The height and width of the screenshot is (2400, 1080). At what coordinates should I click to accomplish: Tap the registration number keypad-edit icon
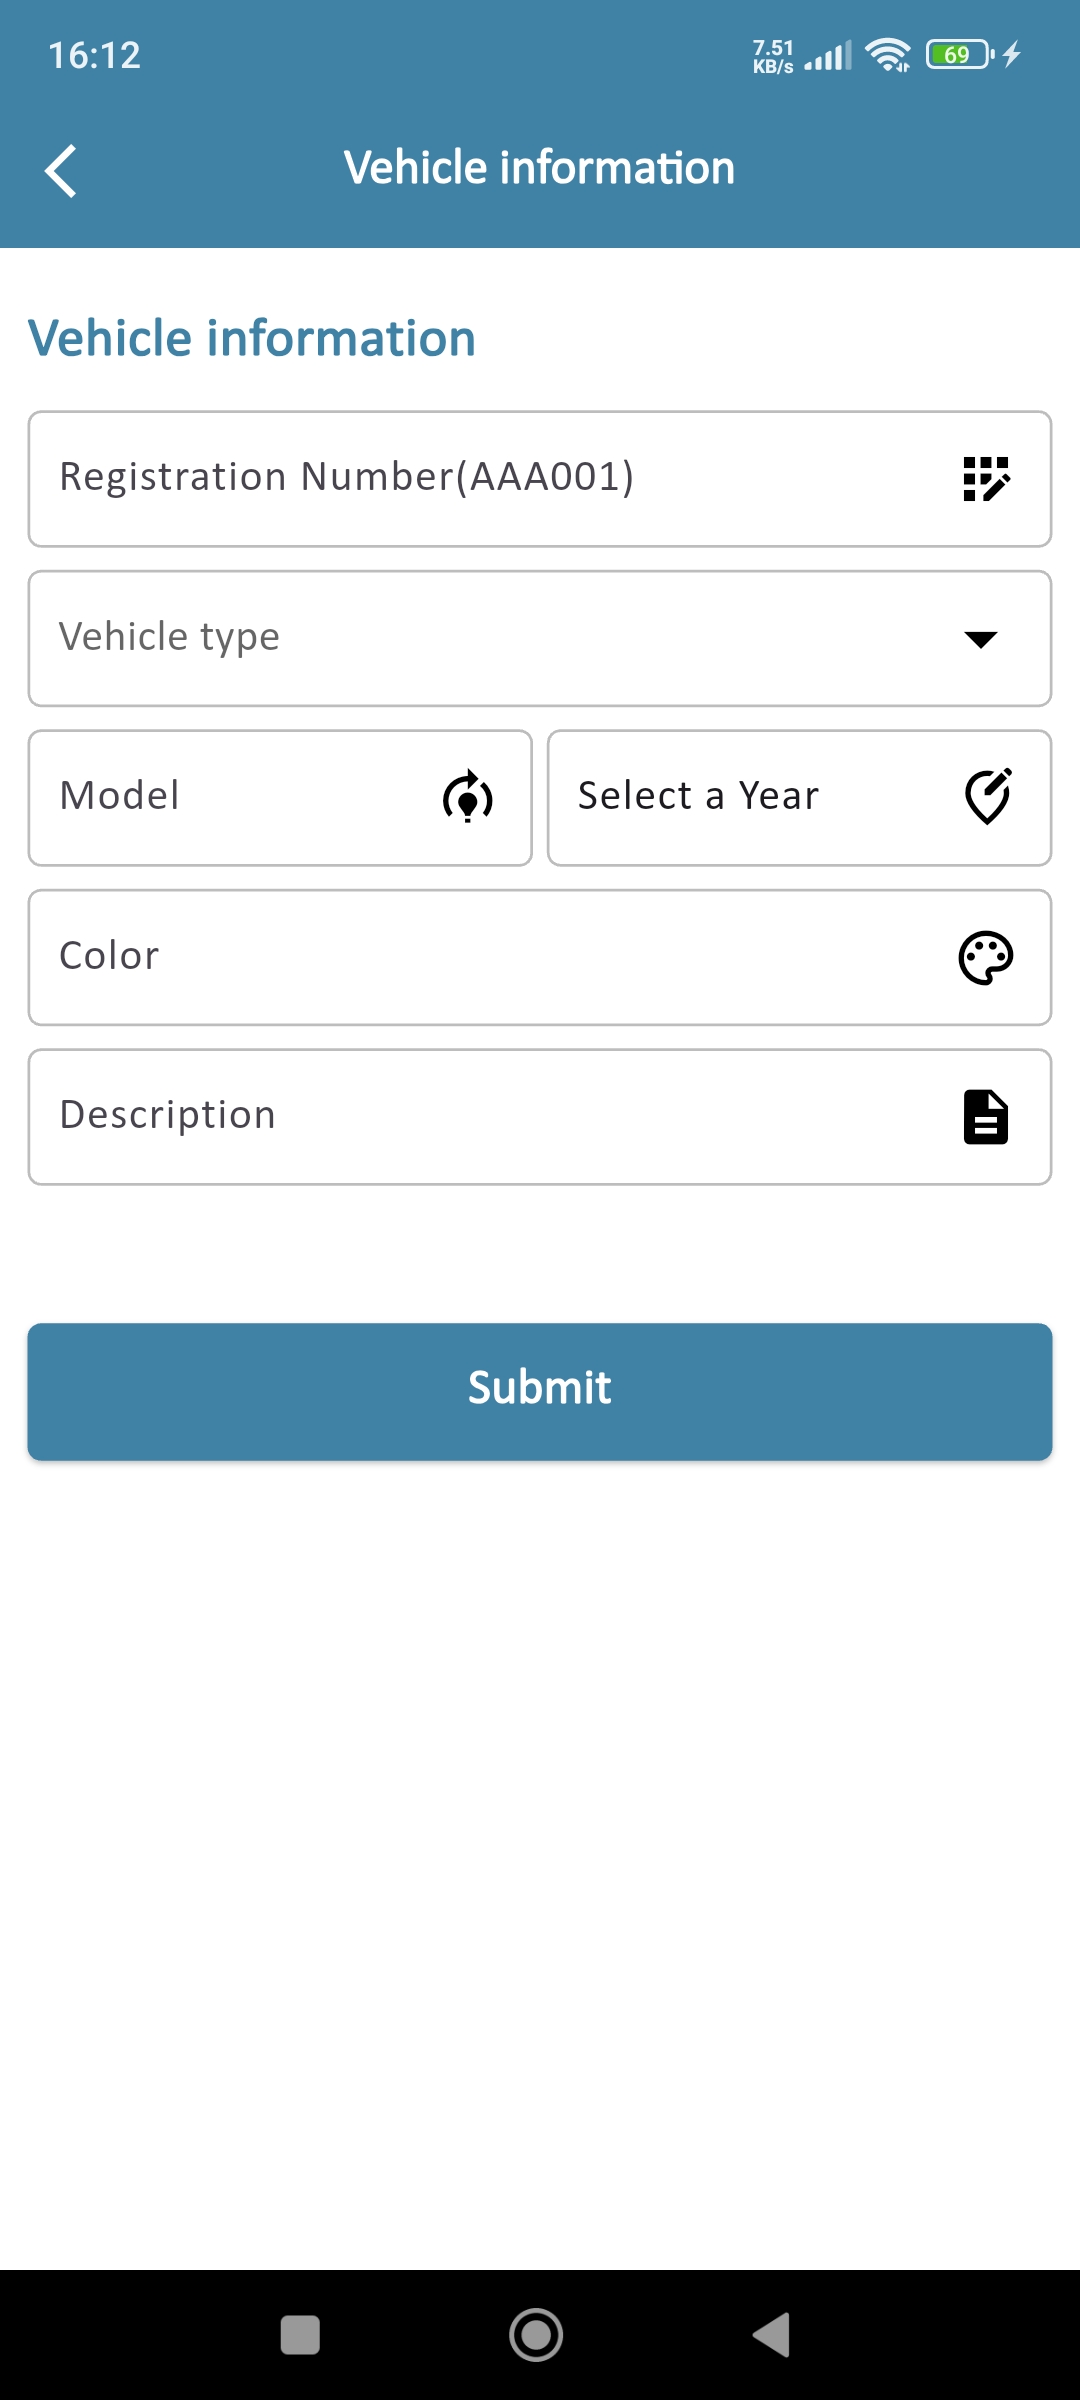(x=986, y=479)
